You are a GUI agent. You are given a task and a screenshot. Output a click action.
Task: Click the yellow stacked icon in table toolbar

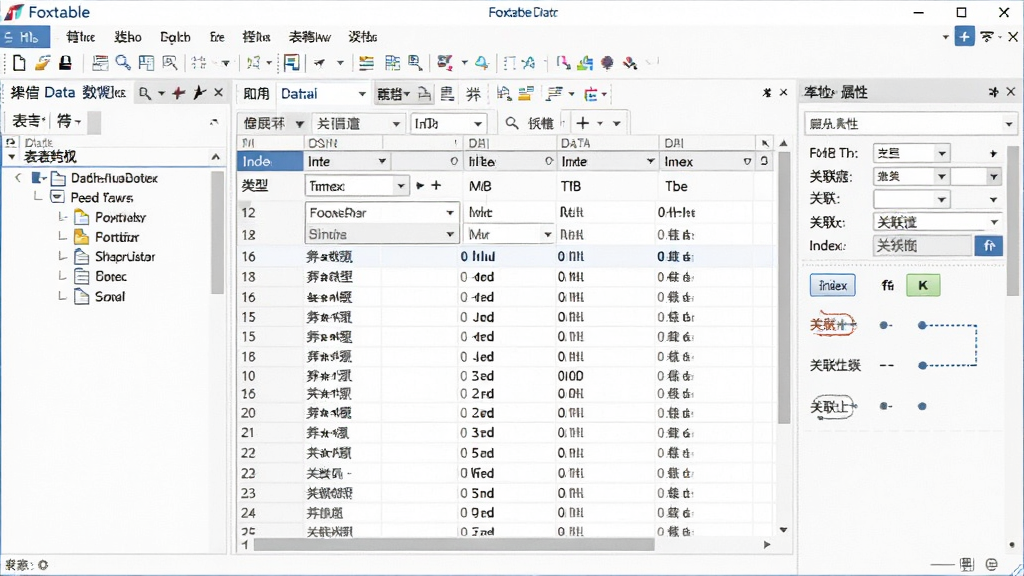[x=526, y=94]
